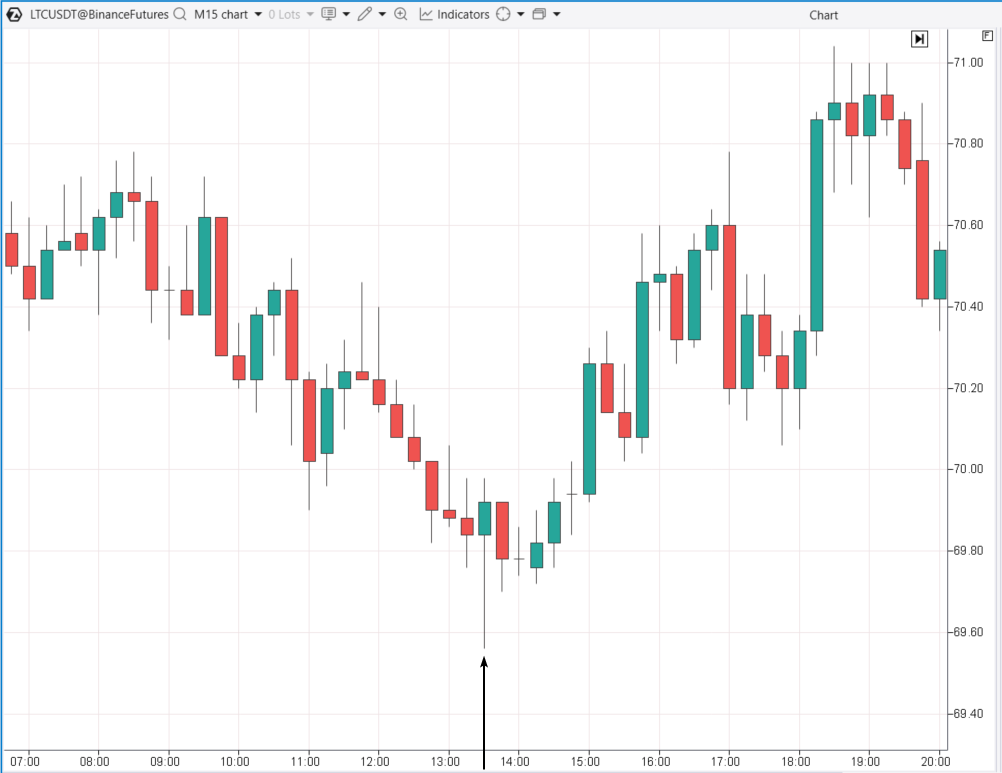Select the crosshair cursor tool
The width and height of the screenshot is (1002, 773).
click(501, 14)
